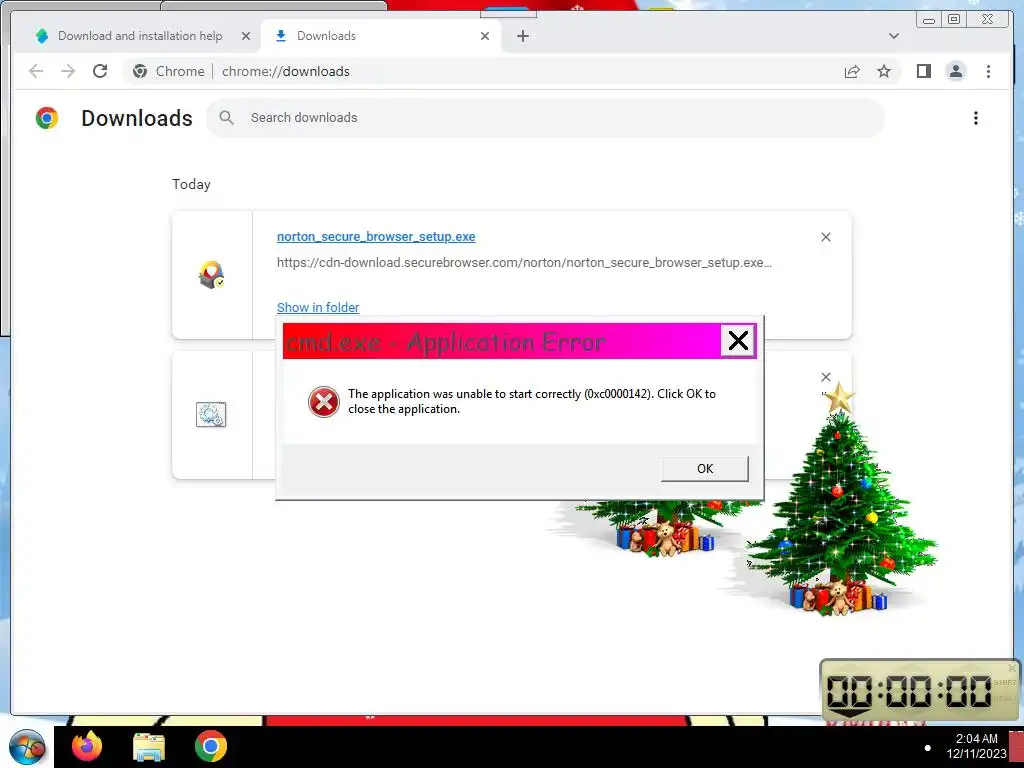Click the taskbar clock showing 2:04 AM
This screenshot has height=768, width=1024.
click(x=976, y=746)
